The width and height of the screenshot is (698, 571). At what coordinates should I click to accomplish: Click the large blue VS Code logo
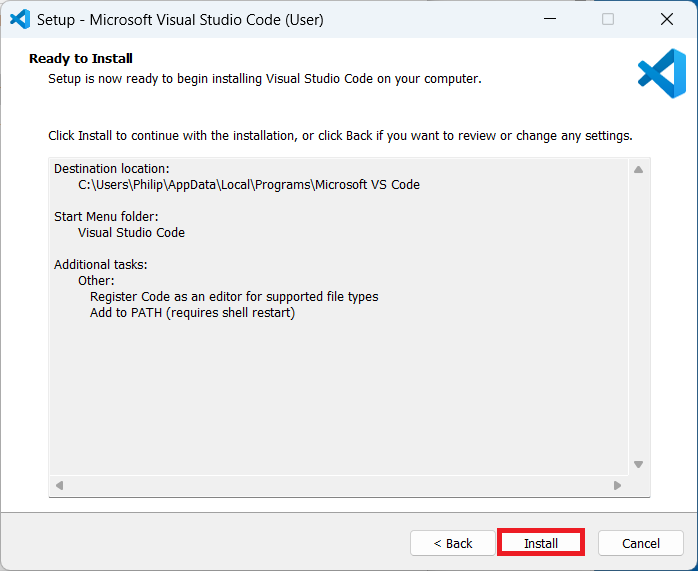point(661,74)
